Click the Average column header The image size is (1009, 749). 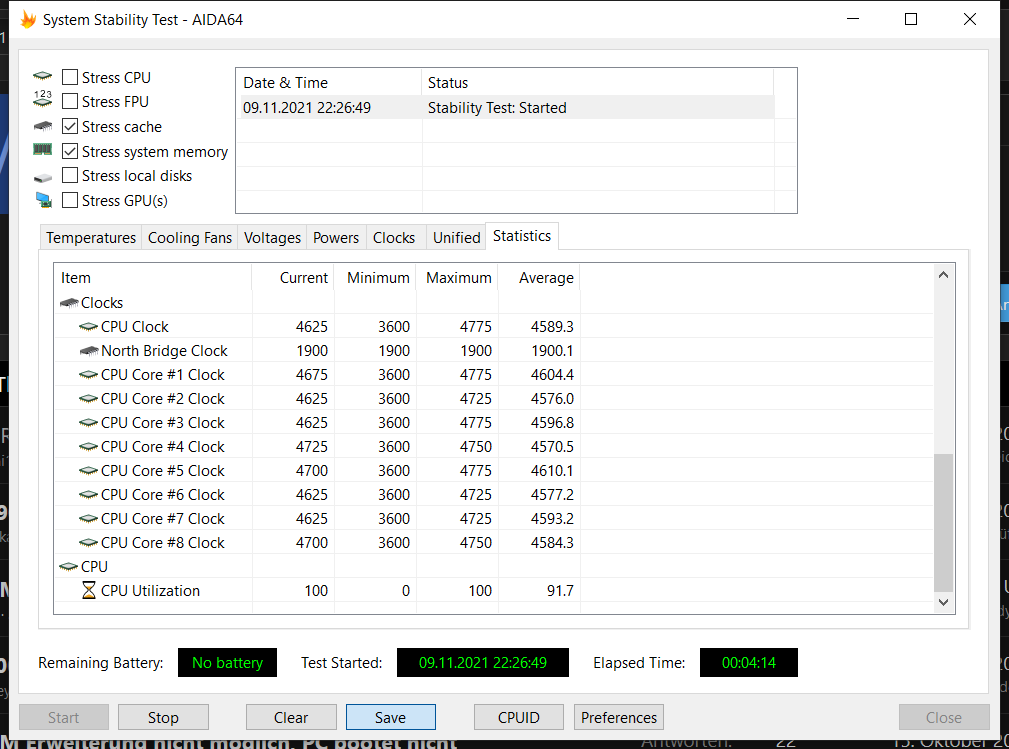pos(539,277)
